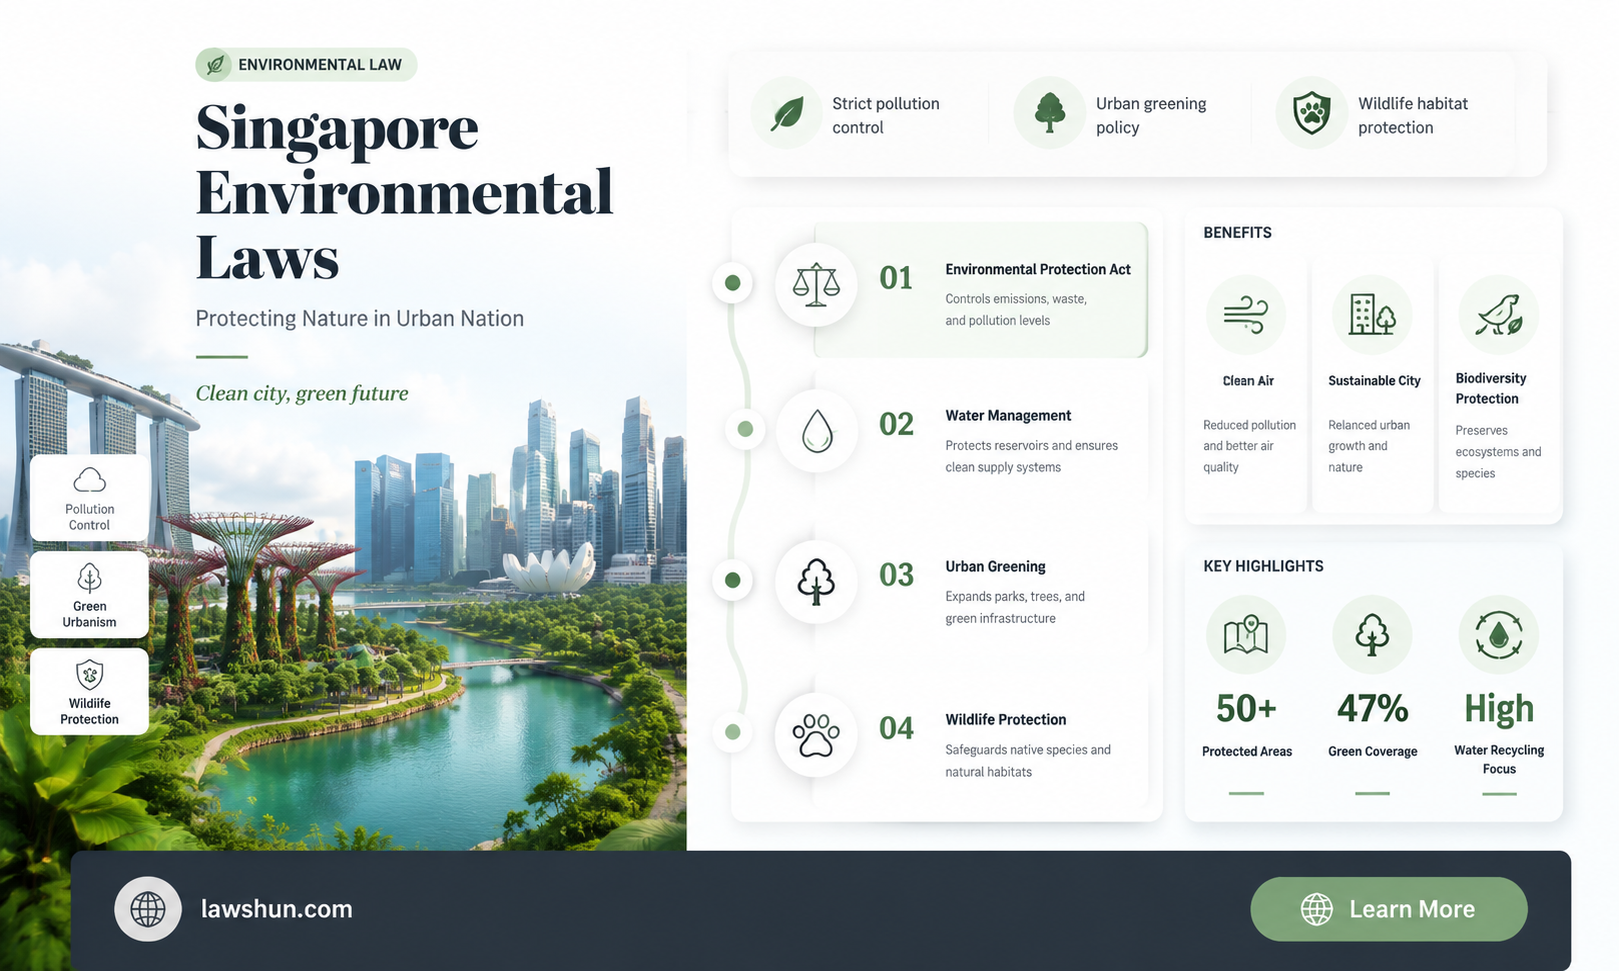Click the Green Coverage label
The height and width of the screenshot is (971, 1619).
click(1372, 751)
